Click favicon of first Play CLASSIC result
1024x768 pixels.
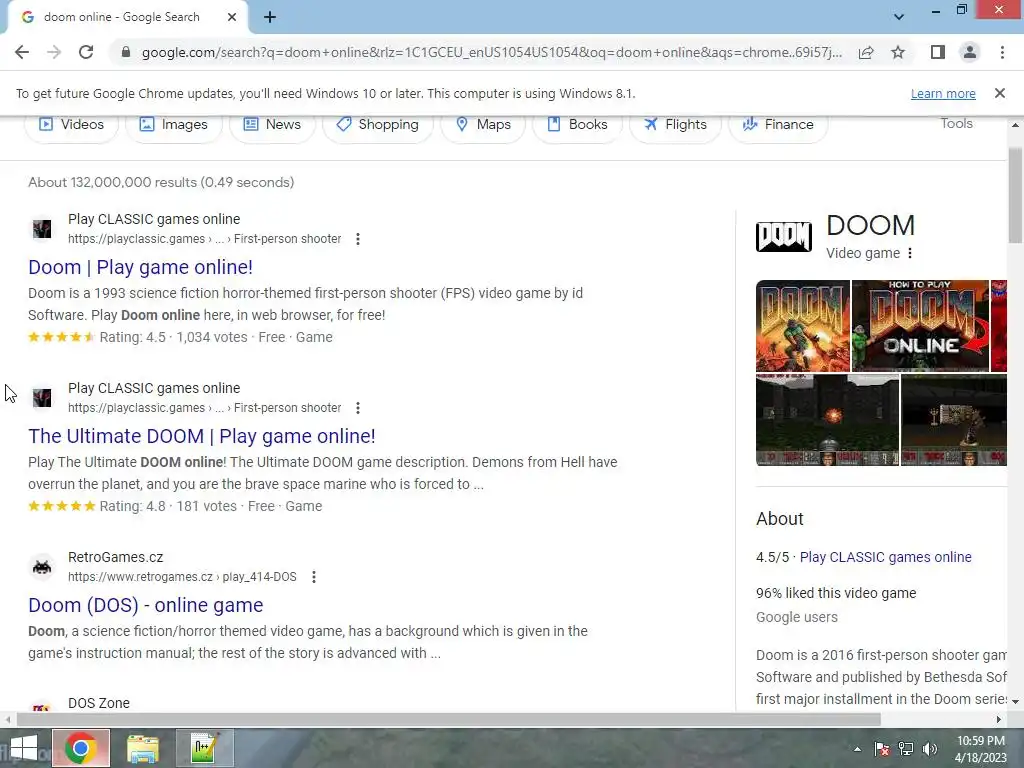tap(42, 229)
